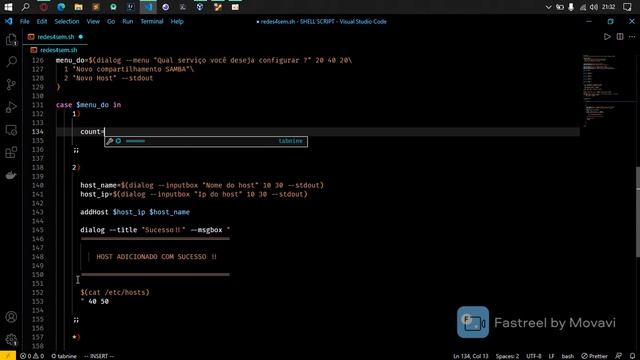Viewport: 640px width, 360px height.
Task: Click the tabnine status bar item
Action: click(x=64, y=356)
